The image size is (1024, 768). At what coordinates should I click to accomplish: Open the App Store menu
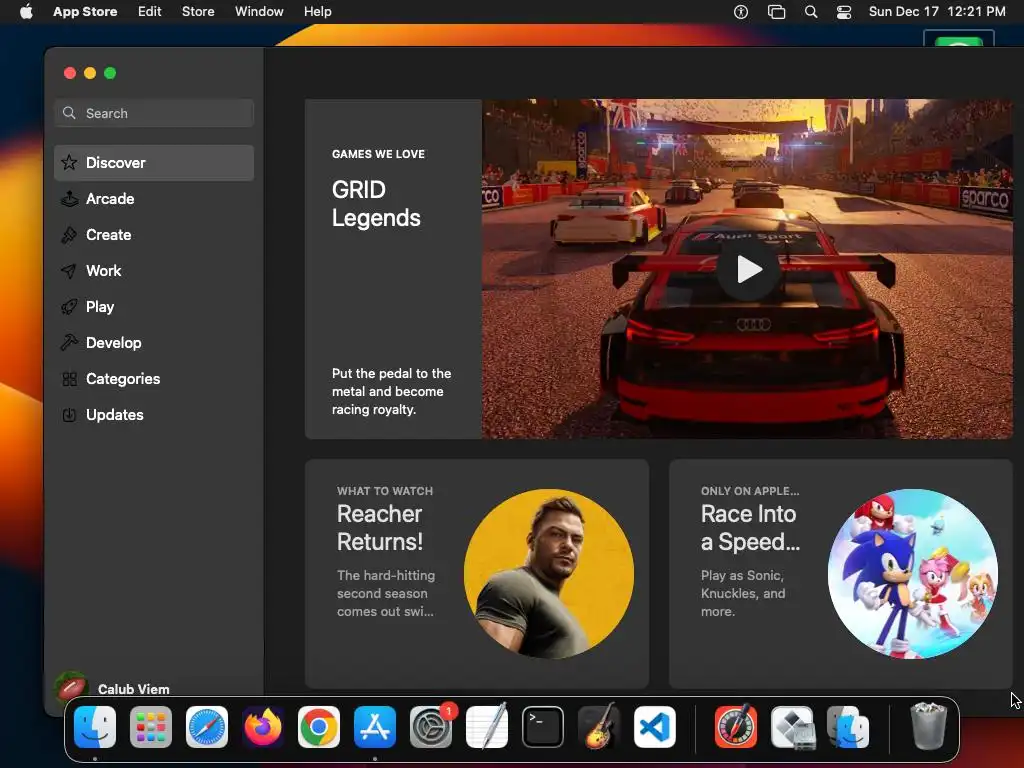click(85, 11)
